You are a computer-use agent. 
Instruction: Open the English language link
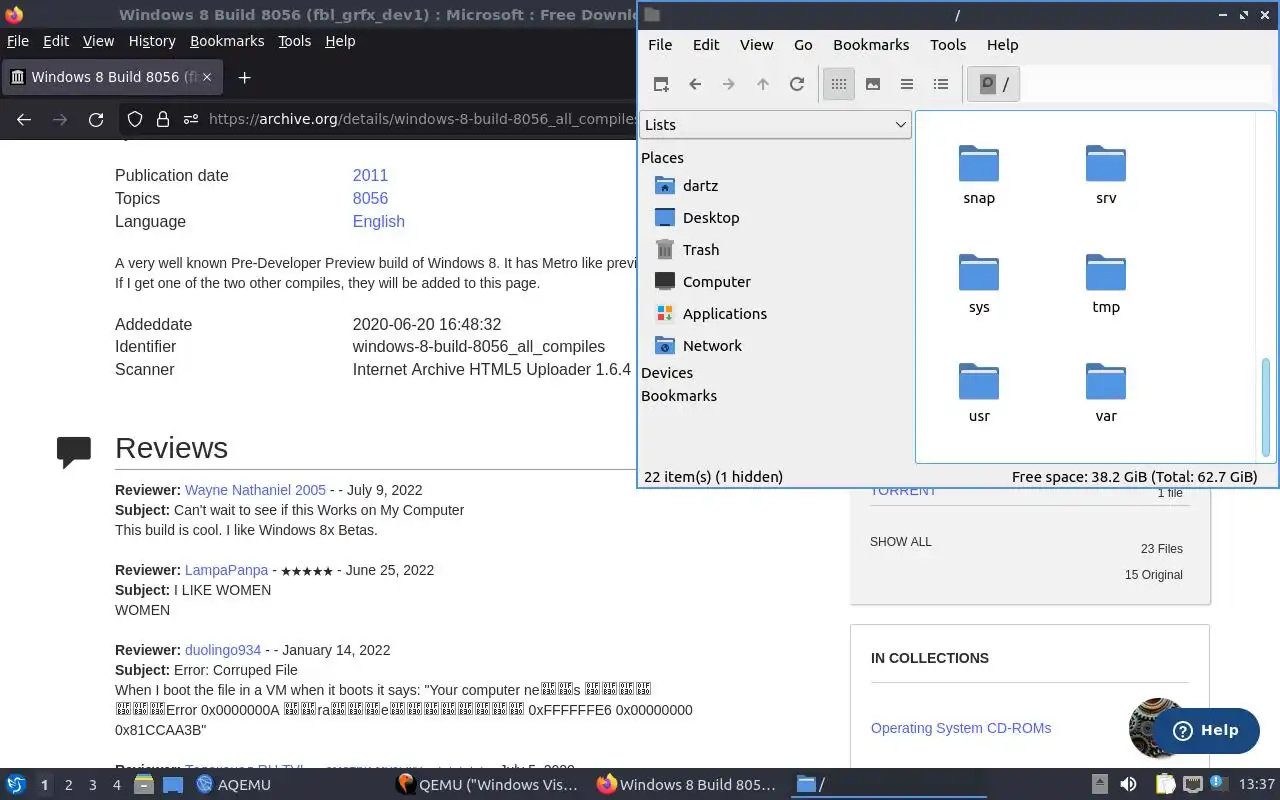pos(378,221)
